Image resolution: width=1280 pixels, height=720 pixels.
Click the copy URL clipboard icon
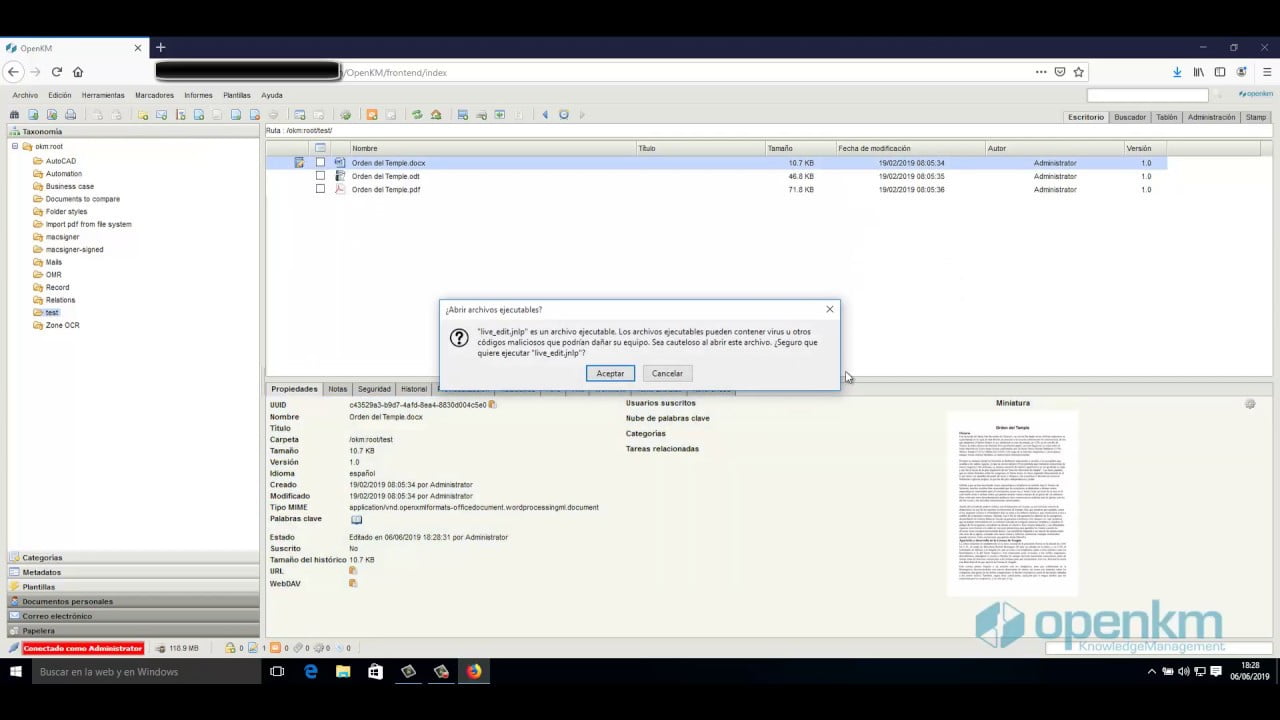352,571
